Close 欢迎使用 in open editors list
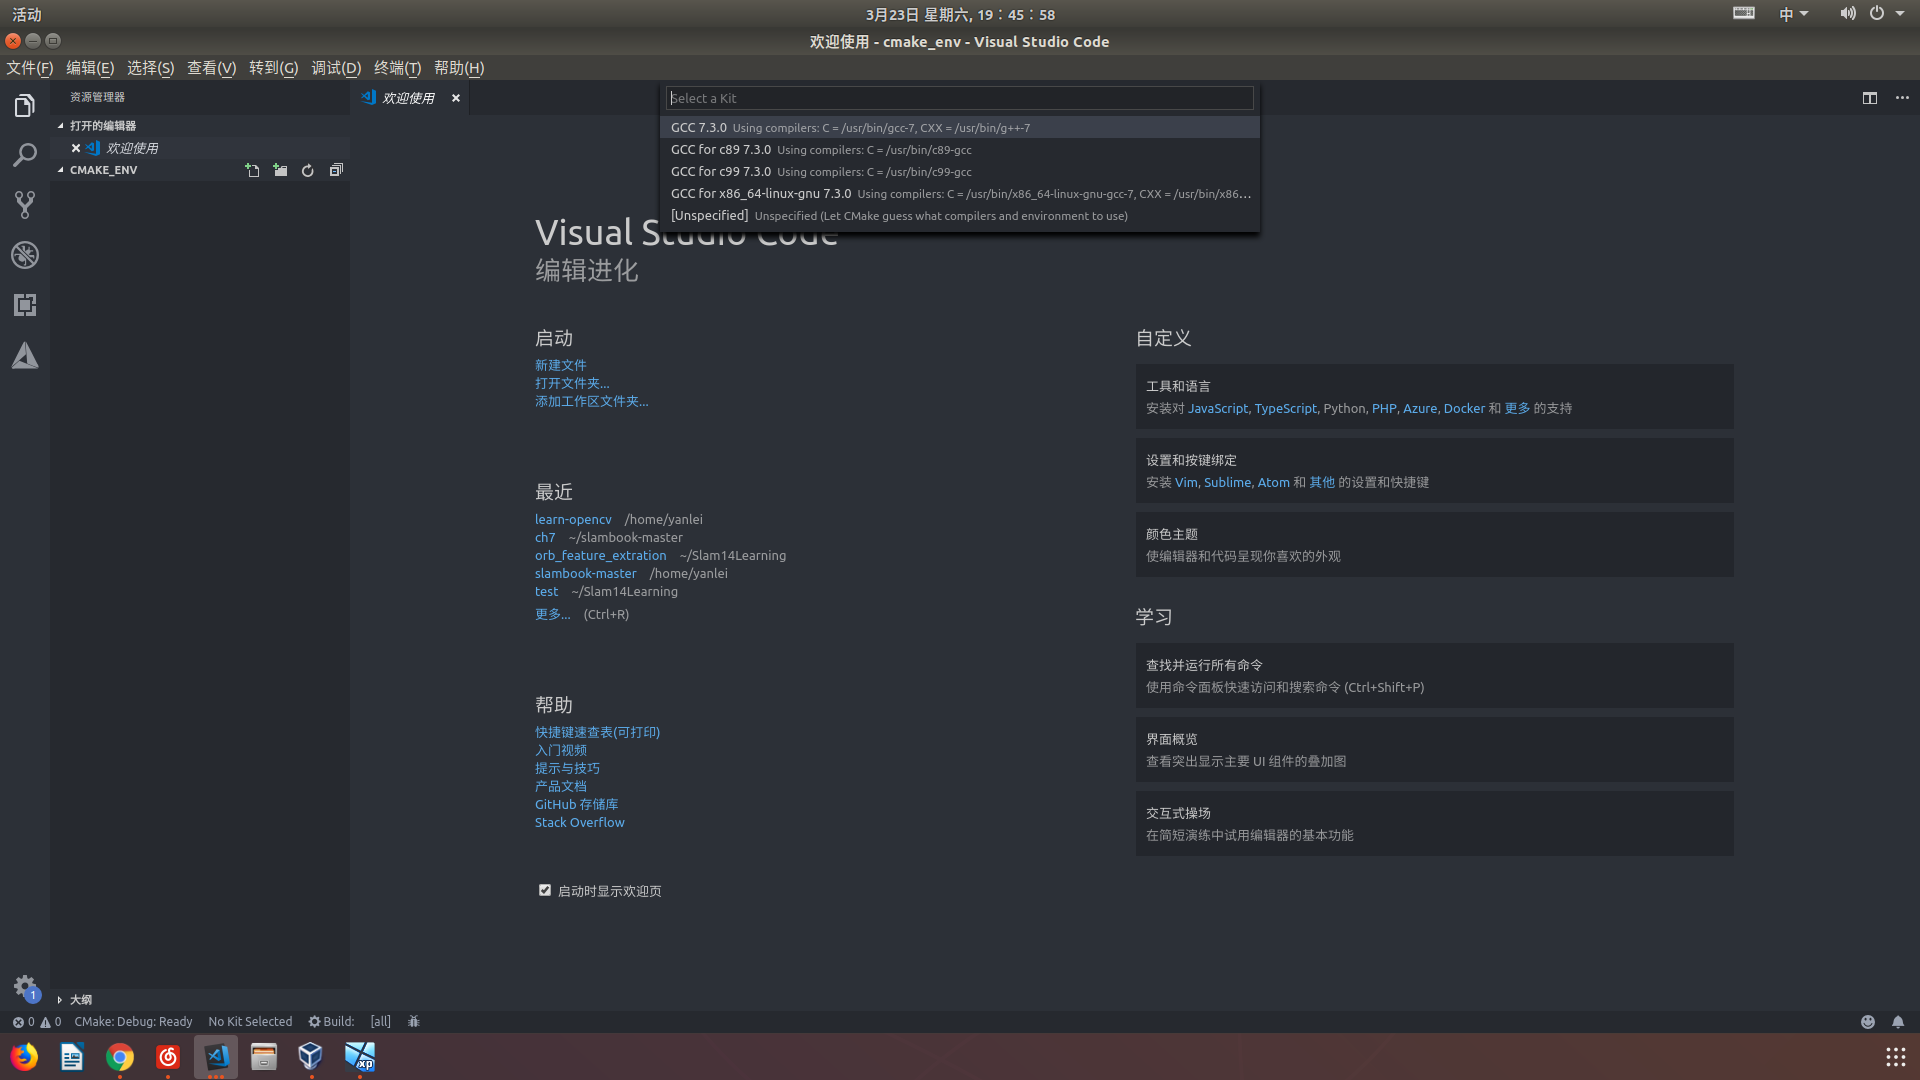 pos(76,148)
